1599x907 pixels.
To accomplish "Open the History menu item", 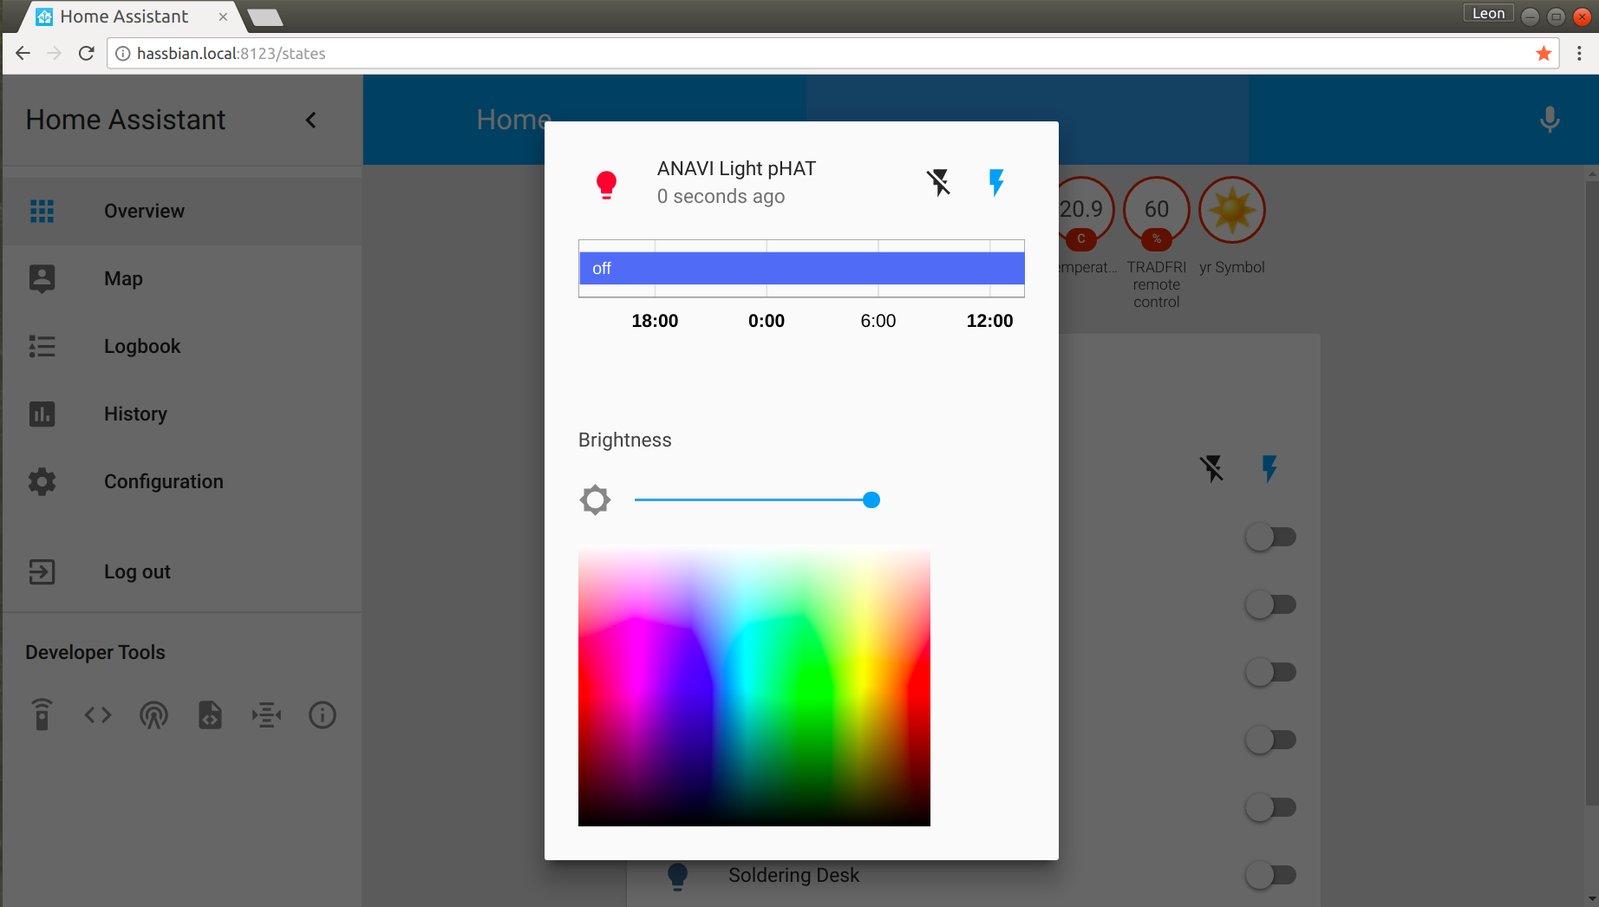I will pyautogui.click(x=182, y=414).
